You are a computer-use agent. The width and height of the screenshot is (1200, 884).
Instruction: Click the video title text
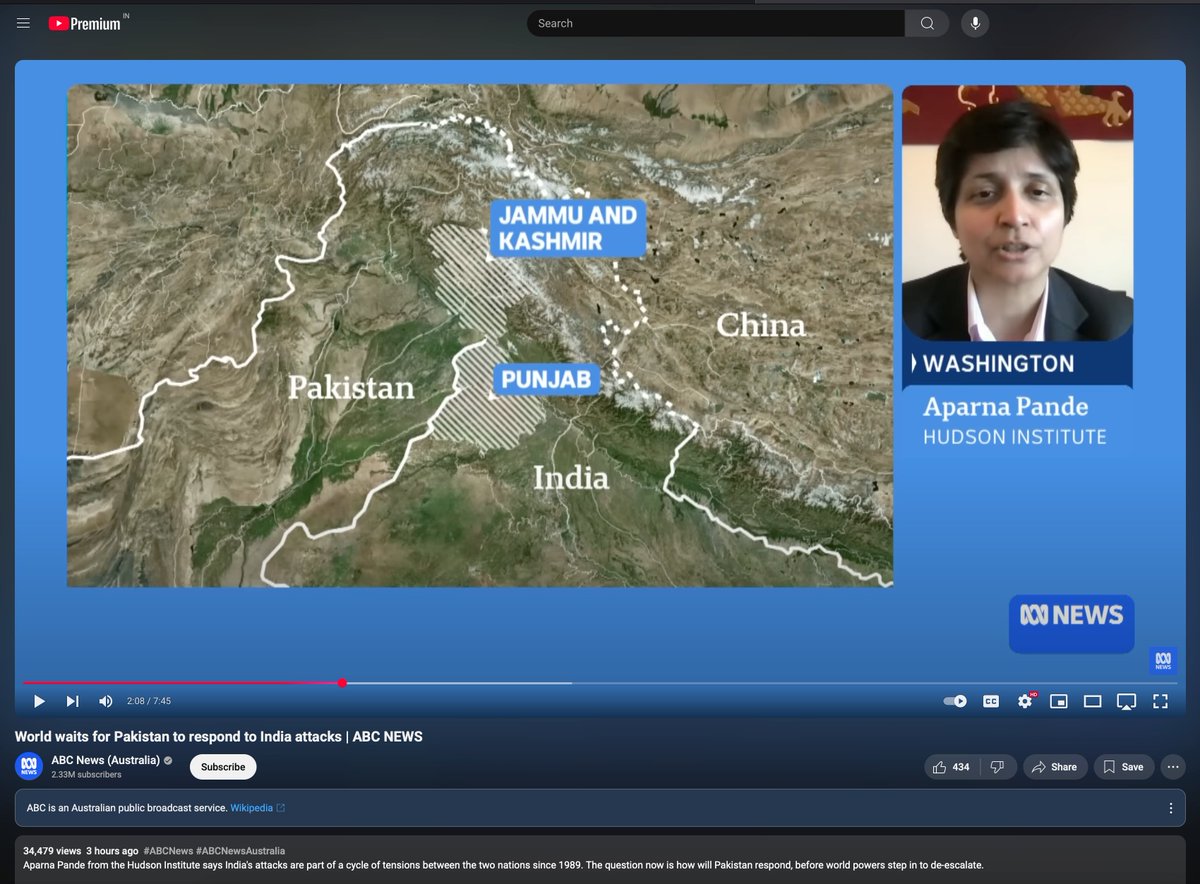pyautogui.click(x=219, y=737)
